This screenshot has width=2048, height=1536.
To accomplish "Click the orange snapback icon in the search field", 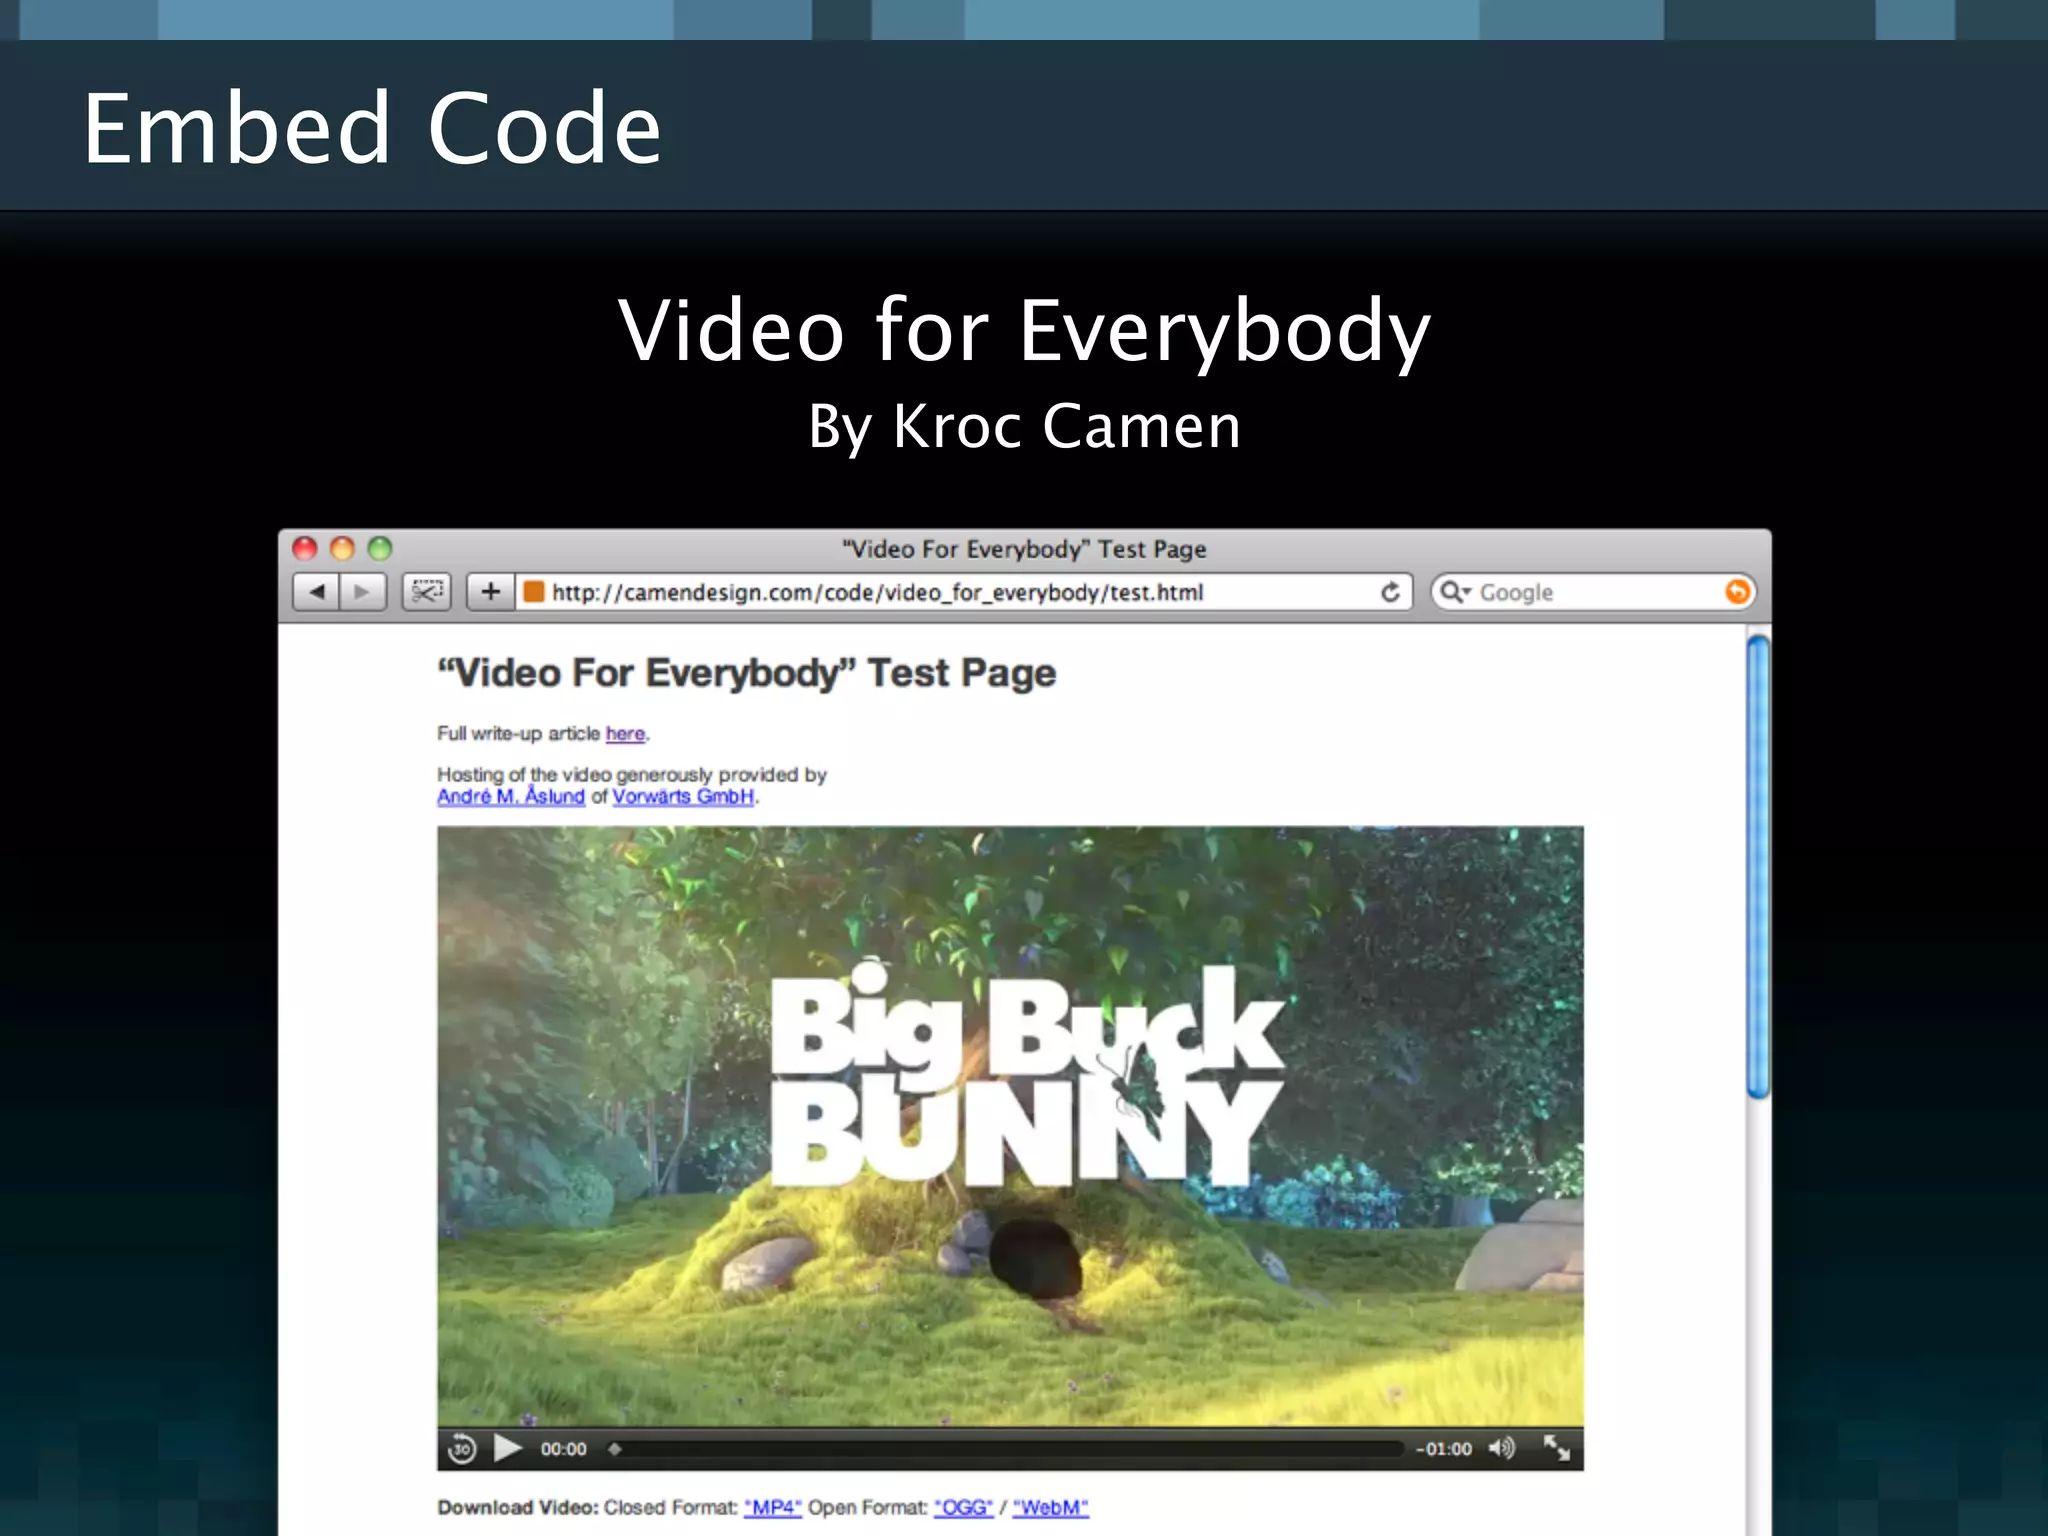I will pos(1738,592).
